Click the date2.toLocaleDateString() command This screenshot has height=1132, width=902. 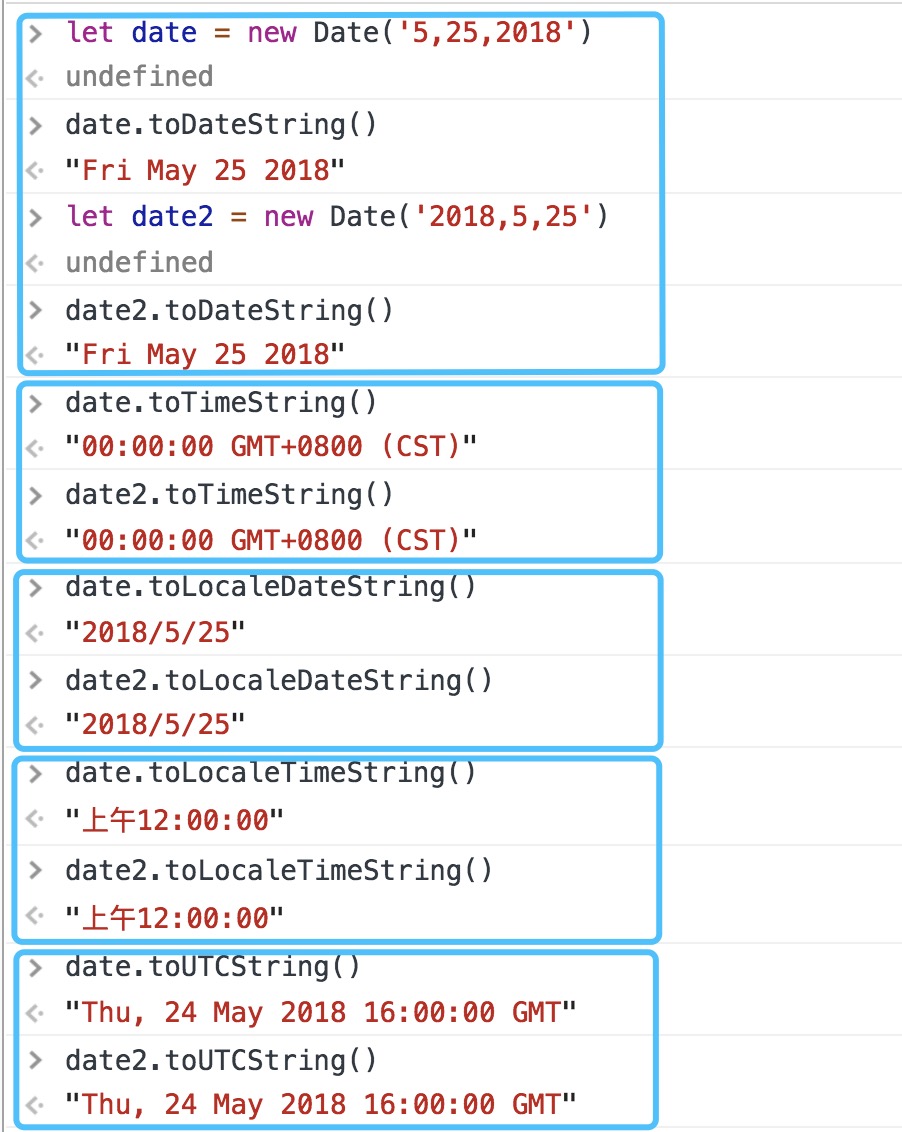[279, 680]
